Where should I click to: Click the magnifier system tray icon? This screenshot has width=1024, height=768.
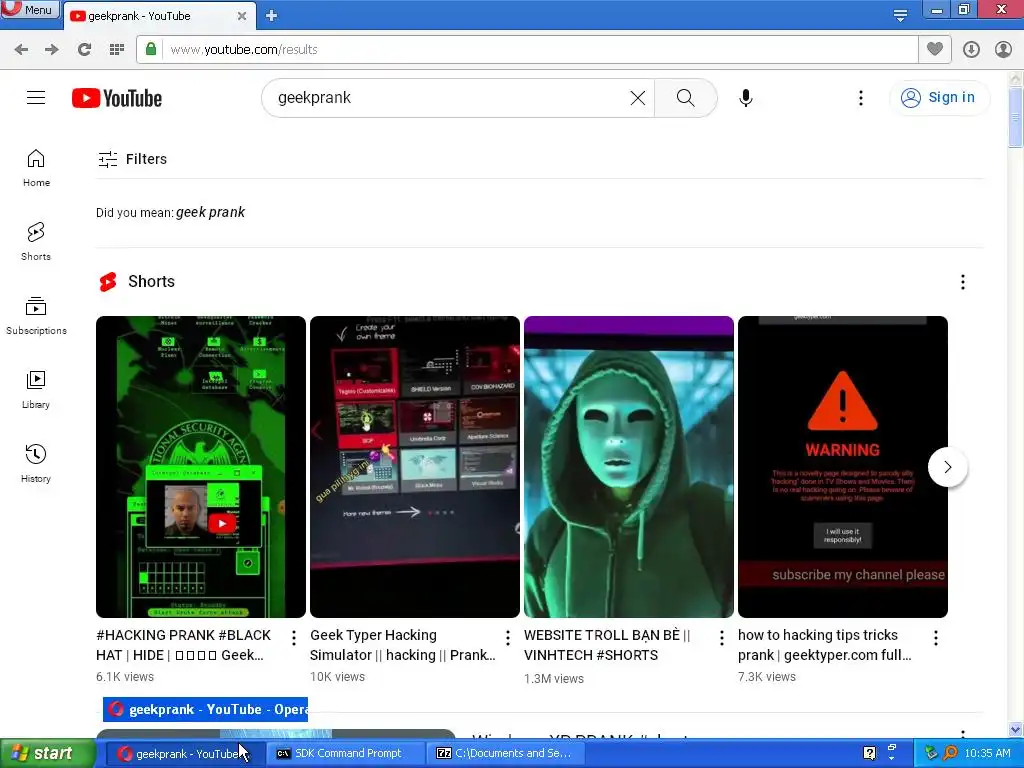pyautogui.click(x=950, y=753)
